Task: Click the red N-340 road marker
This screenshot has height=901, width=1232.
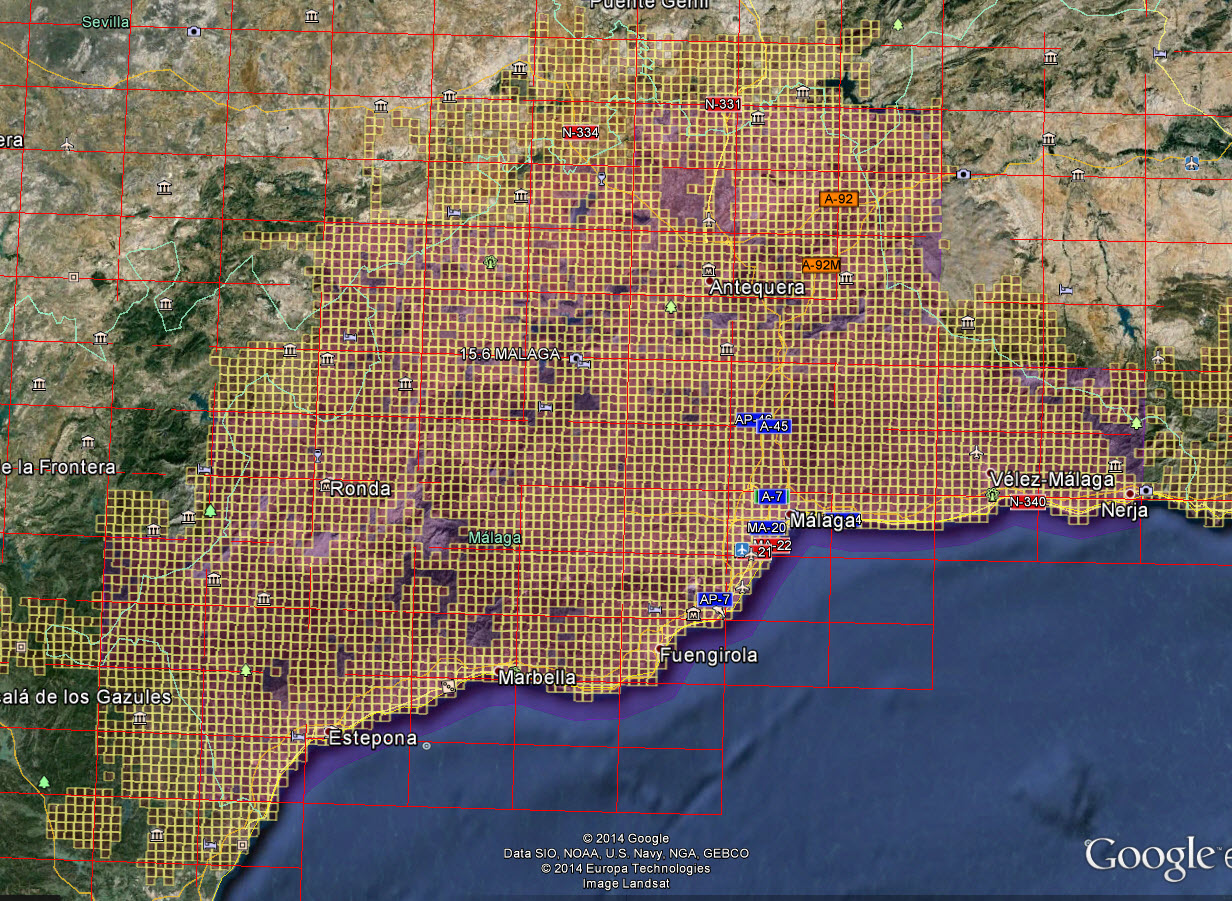Action: pyautogui.click(x=1027, y=501)
